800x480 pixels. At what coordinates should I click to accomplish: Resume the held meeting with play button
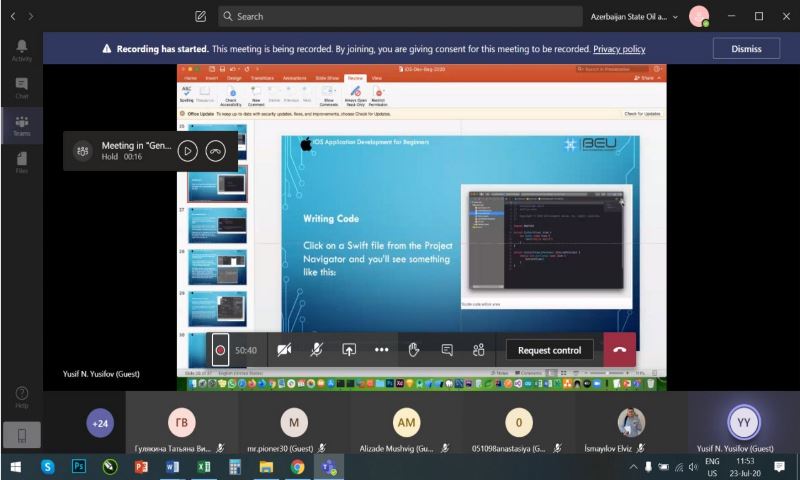click(188, 151)
